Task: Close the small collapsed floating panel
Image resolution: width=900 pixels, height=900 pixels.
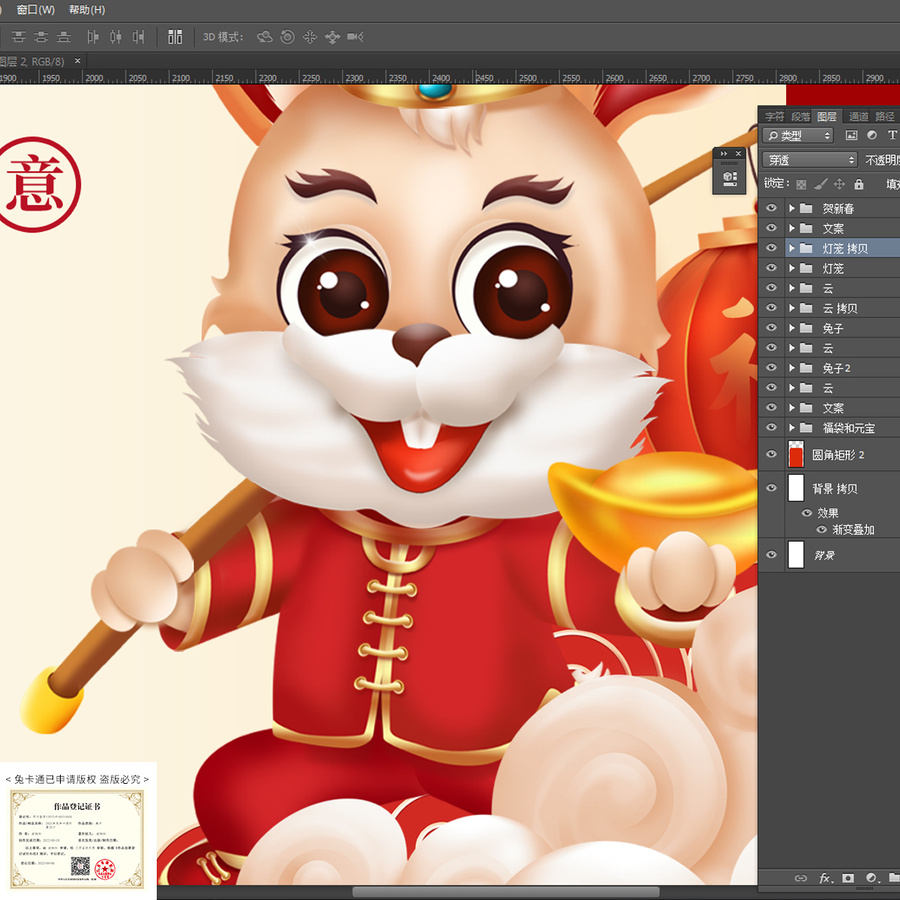Action: point(739,153)
